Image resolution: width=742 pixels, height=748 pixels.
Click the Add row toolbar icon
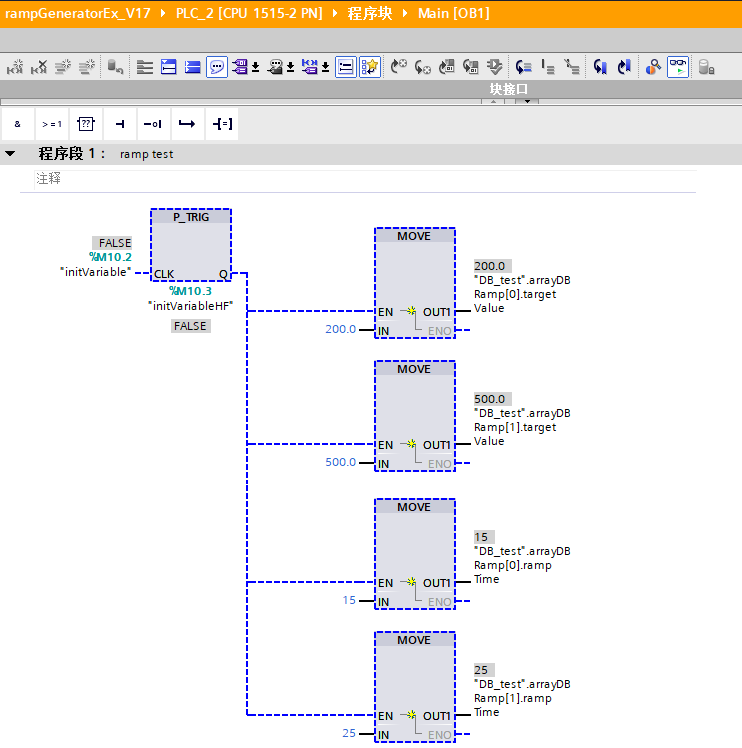[86, 67]
